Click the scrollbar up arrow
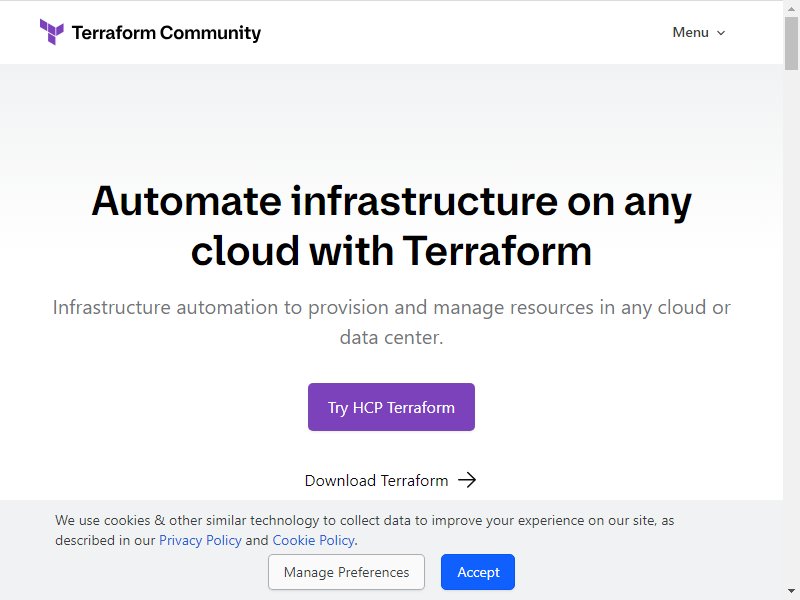 pos(791,8)
